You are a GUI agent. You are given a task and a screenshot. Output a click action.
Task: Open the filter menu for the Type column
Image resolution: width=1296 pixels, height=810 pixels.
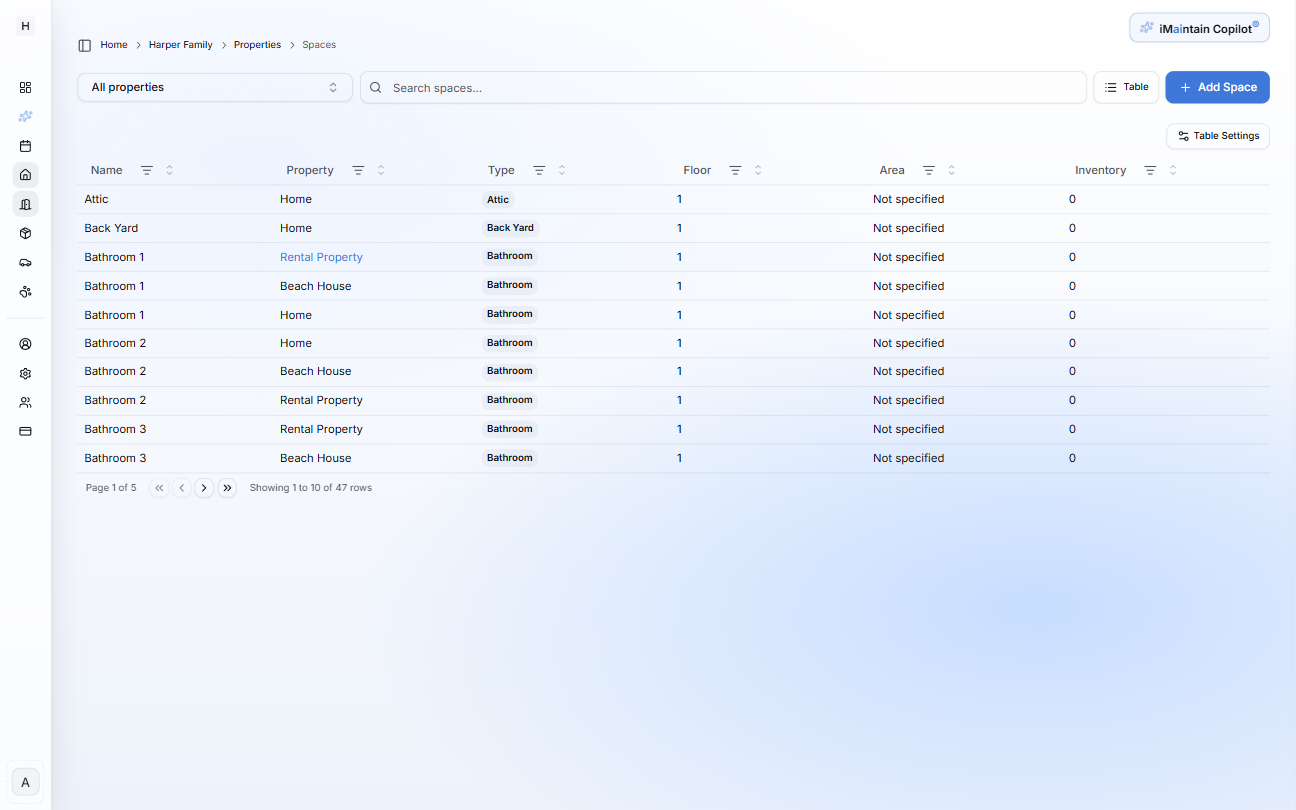[x=539, y=170]
